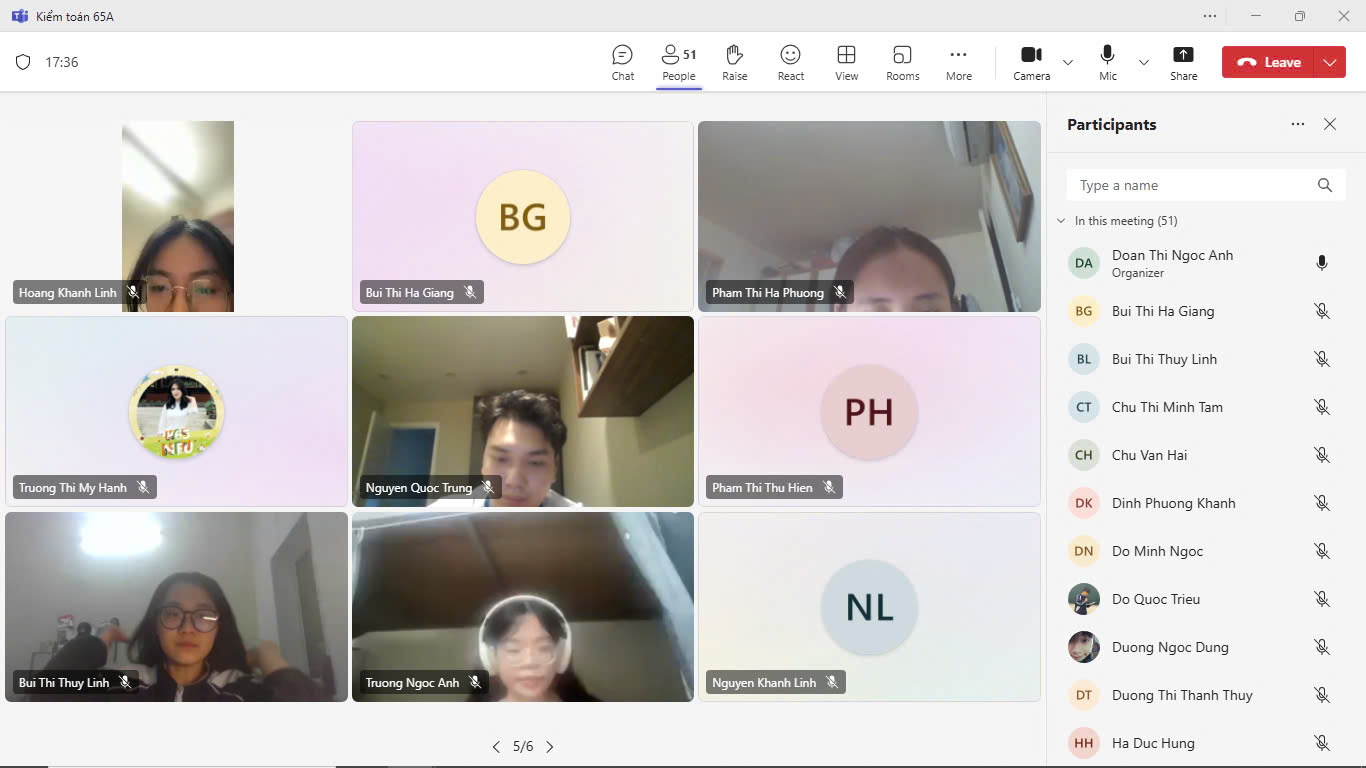1366x768 pixels.
Task: Toggle the Camera on or off
Action: point(1031,62)
